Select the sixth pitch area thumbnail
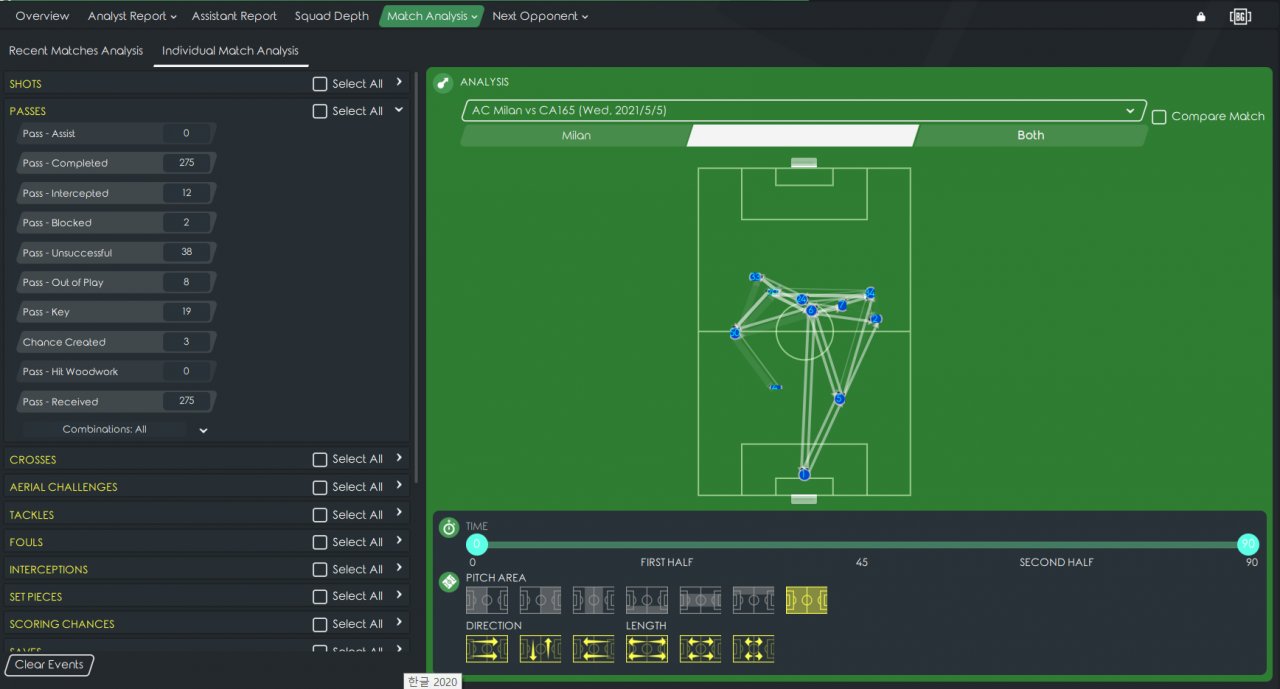This screenshot has height=689, width=1280. (753, 600)
